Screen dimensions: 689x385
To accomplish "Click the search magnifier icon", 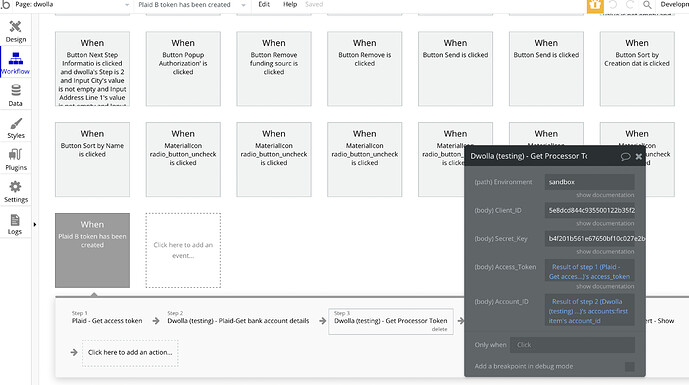I will tap(647, 5).
